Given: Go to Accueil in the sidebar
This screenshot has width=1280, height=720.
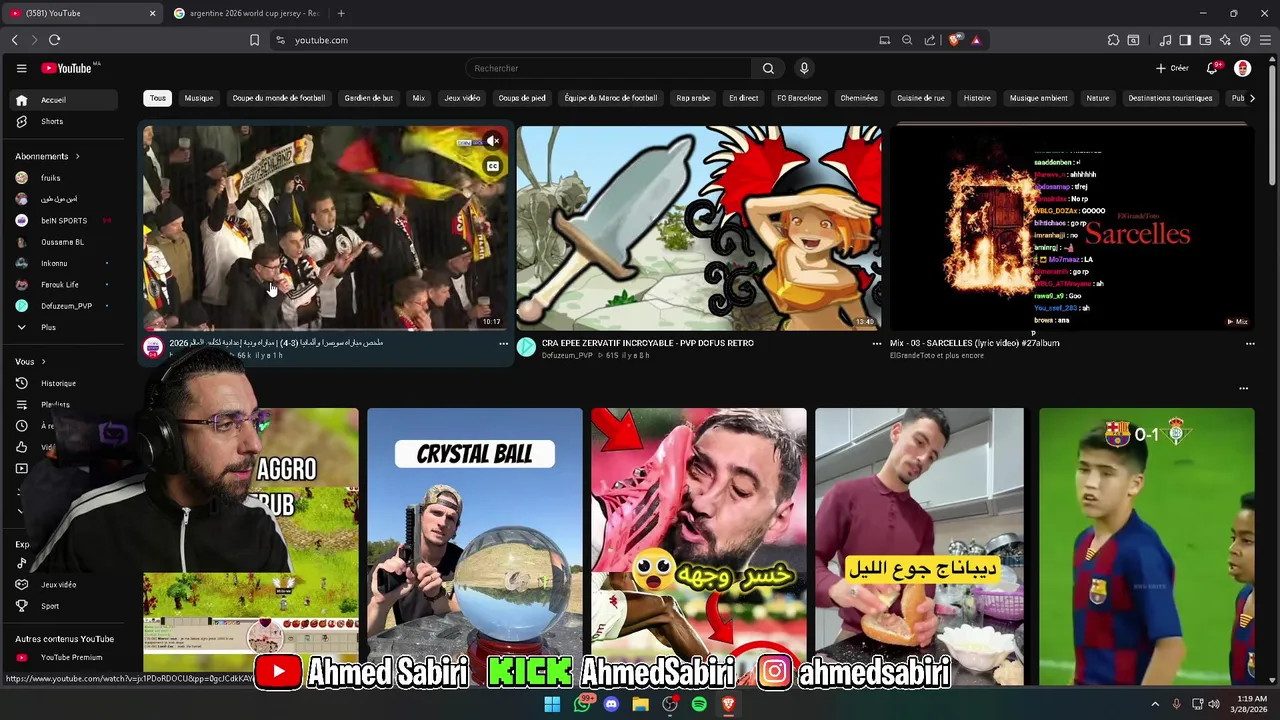Looking at the screenshot, I should coord(62,100).
